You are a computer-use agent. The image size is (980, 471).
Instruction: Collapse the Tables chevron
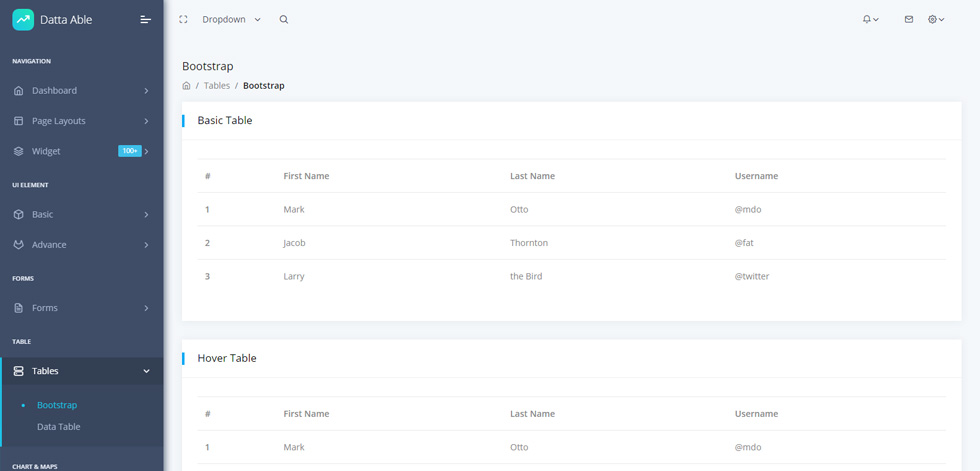146,371
